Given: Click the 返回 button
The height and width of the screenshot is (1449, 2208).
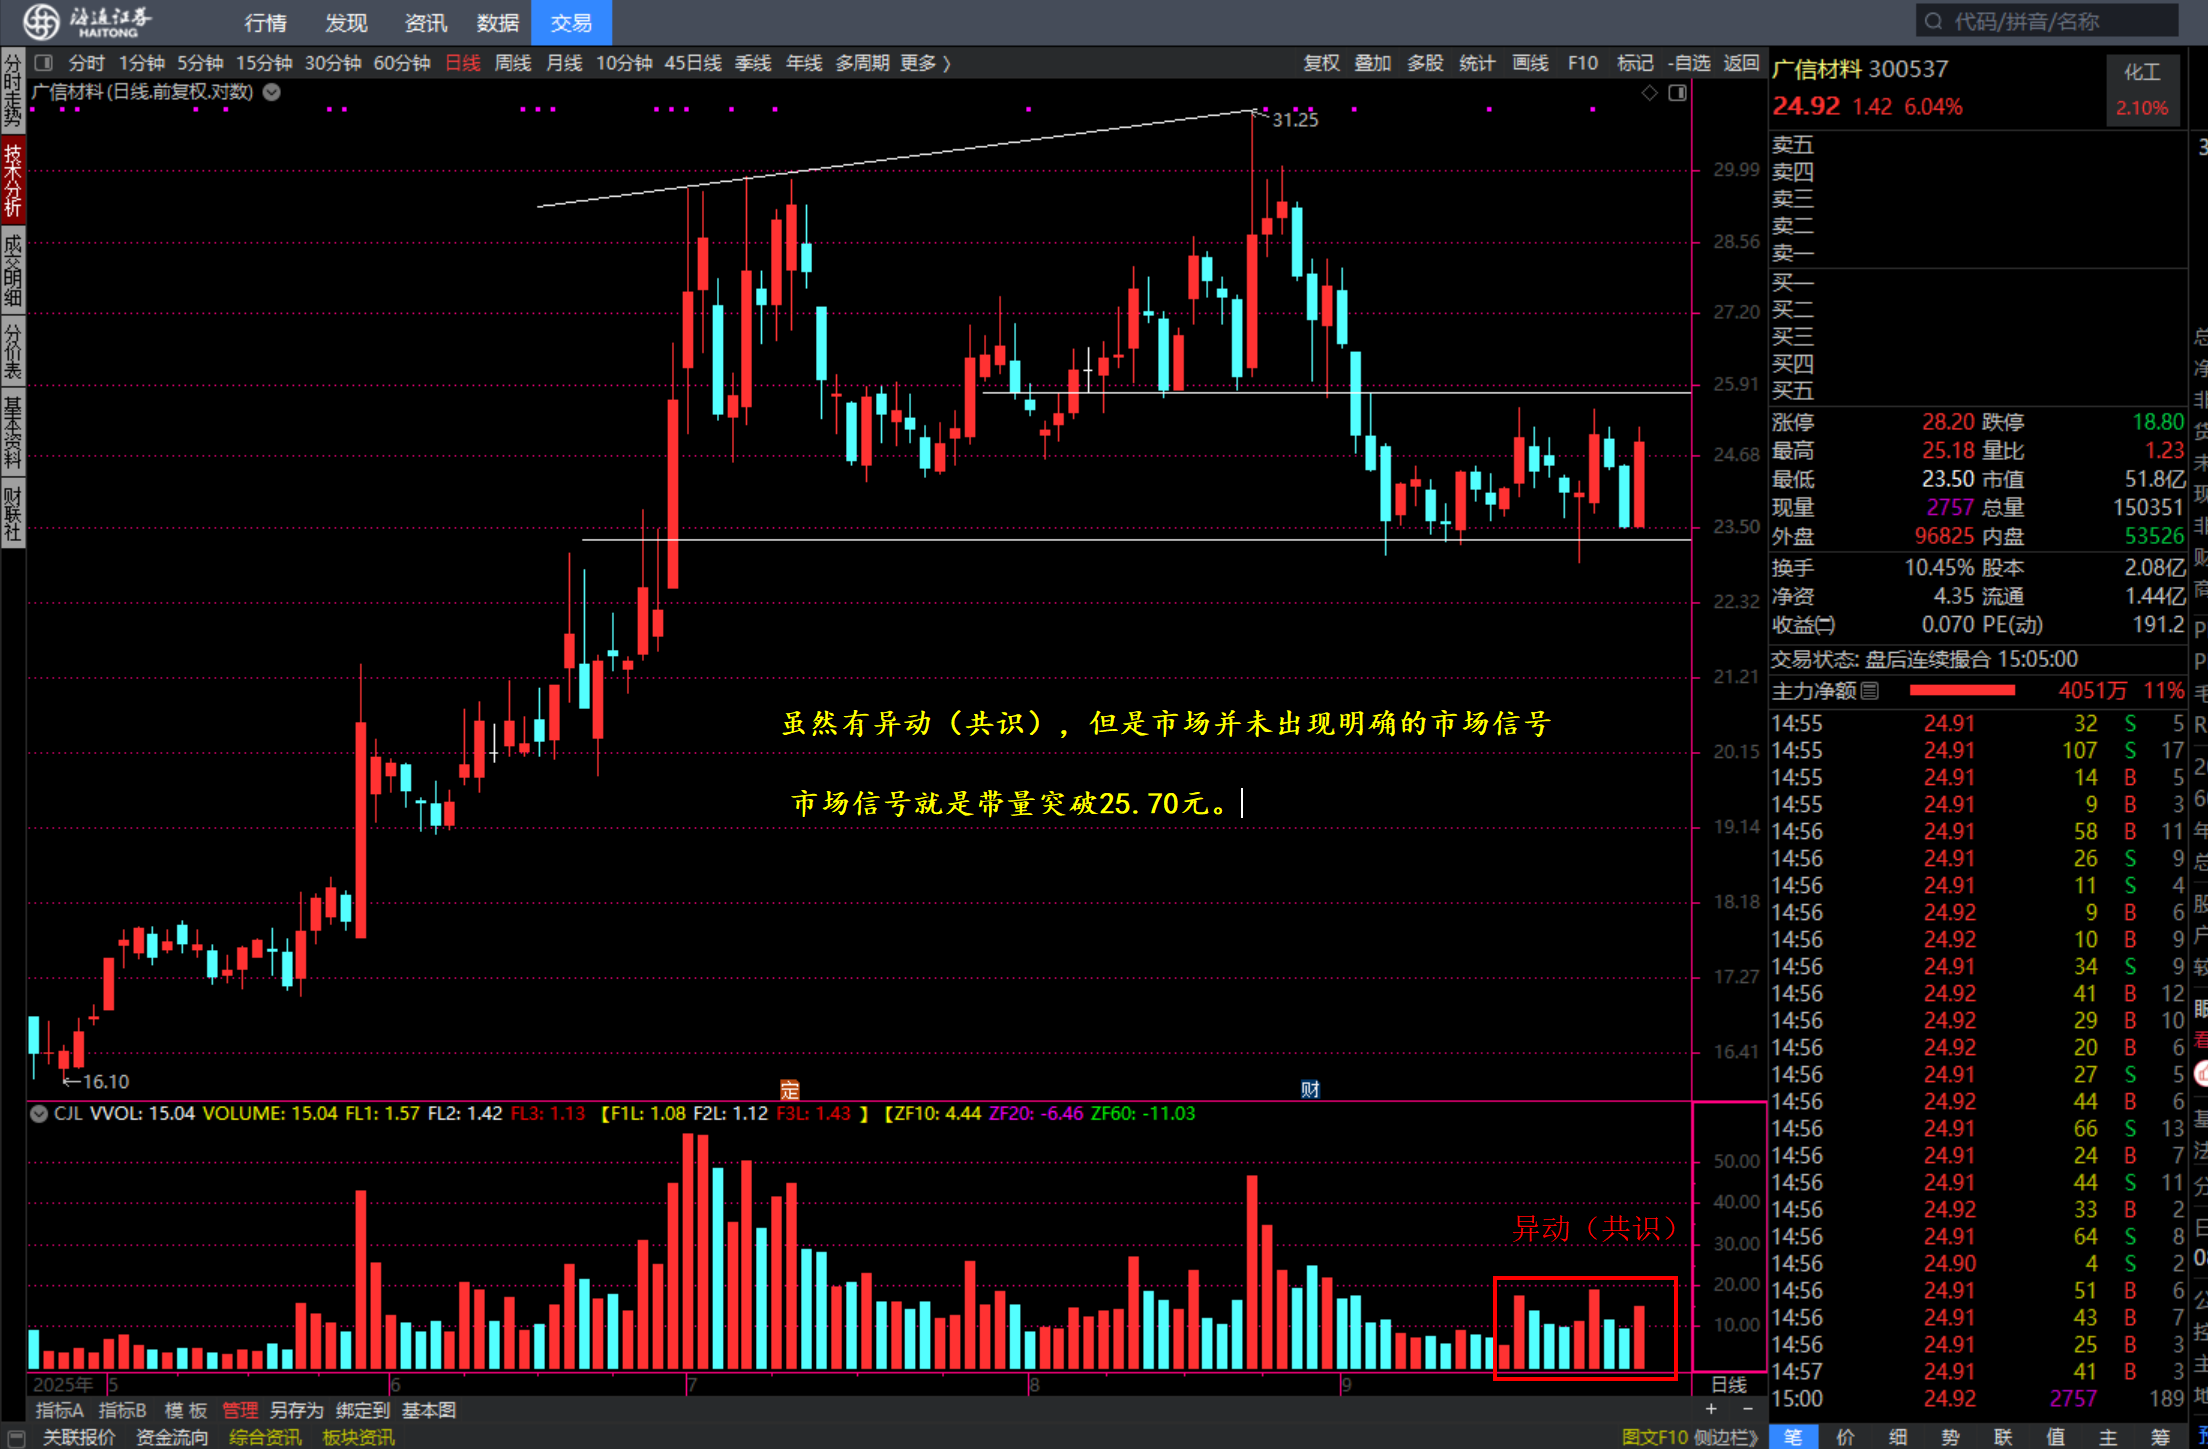Looking at the screenshot, I should click(1740, 63).
